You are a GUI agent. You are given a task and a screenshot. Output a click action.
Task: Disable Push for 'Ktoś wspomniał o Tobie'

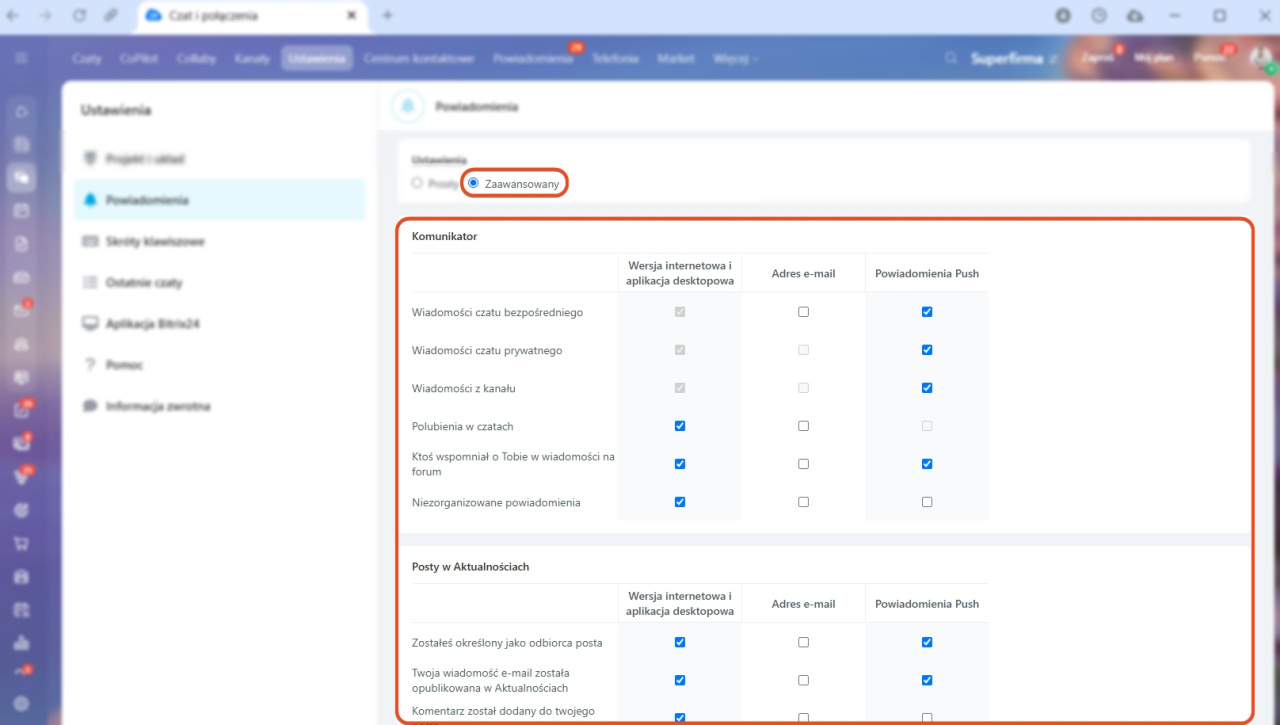point(927,464)
